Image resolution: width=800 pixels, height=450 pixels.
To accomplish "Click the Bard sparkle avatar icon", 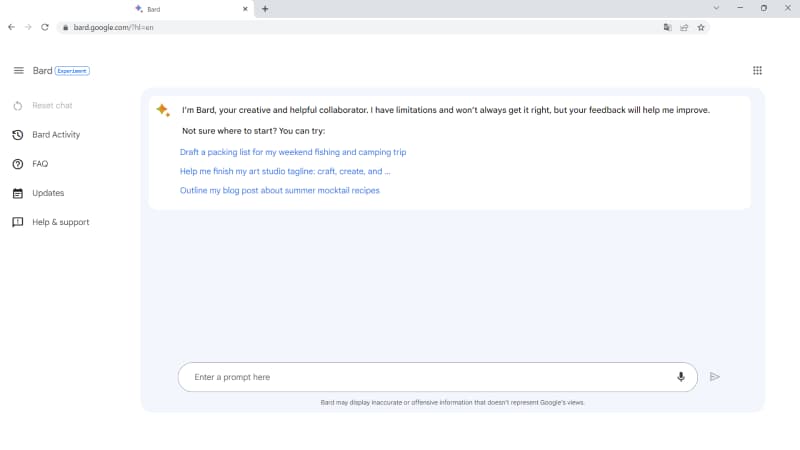I will point(163,110).
